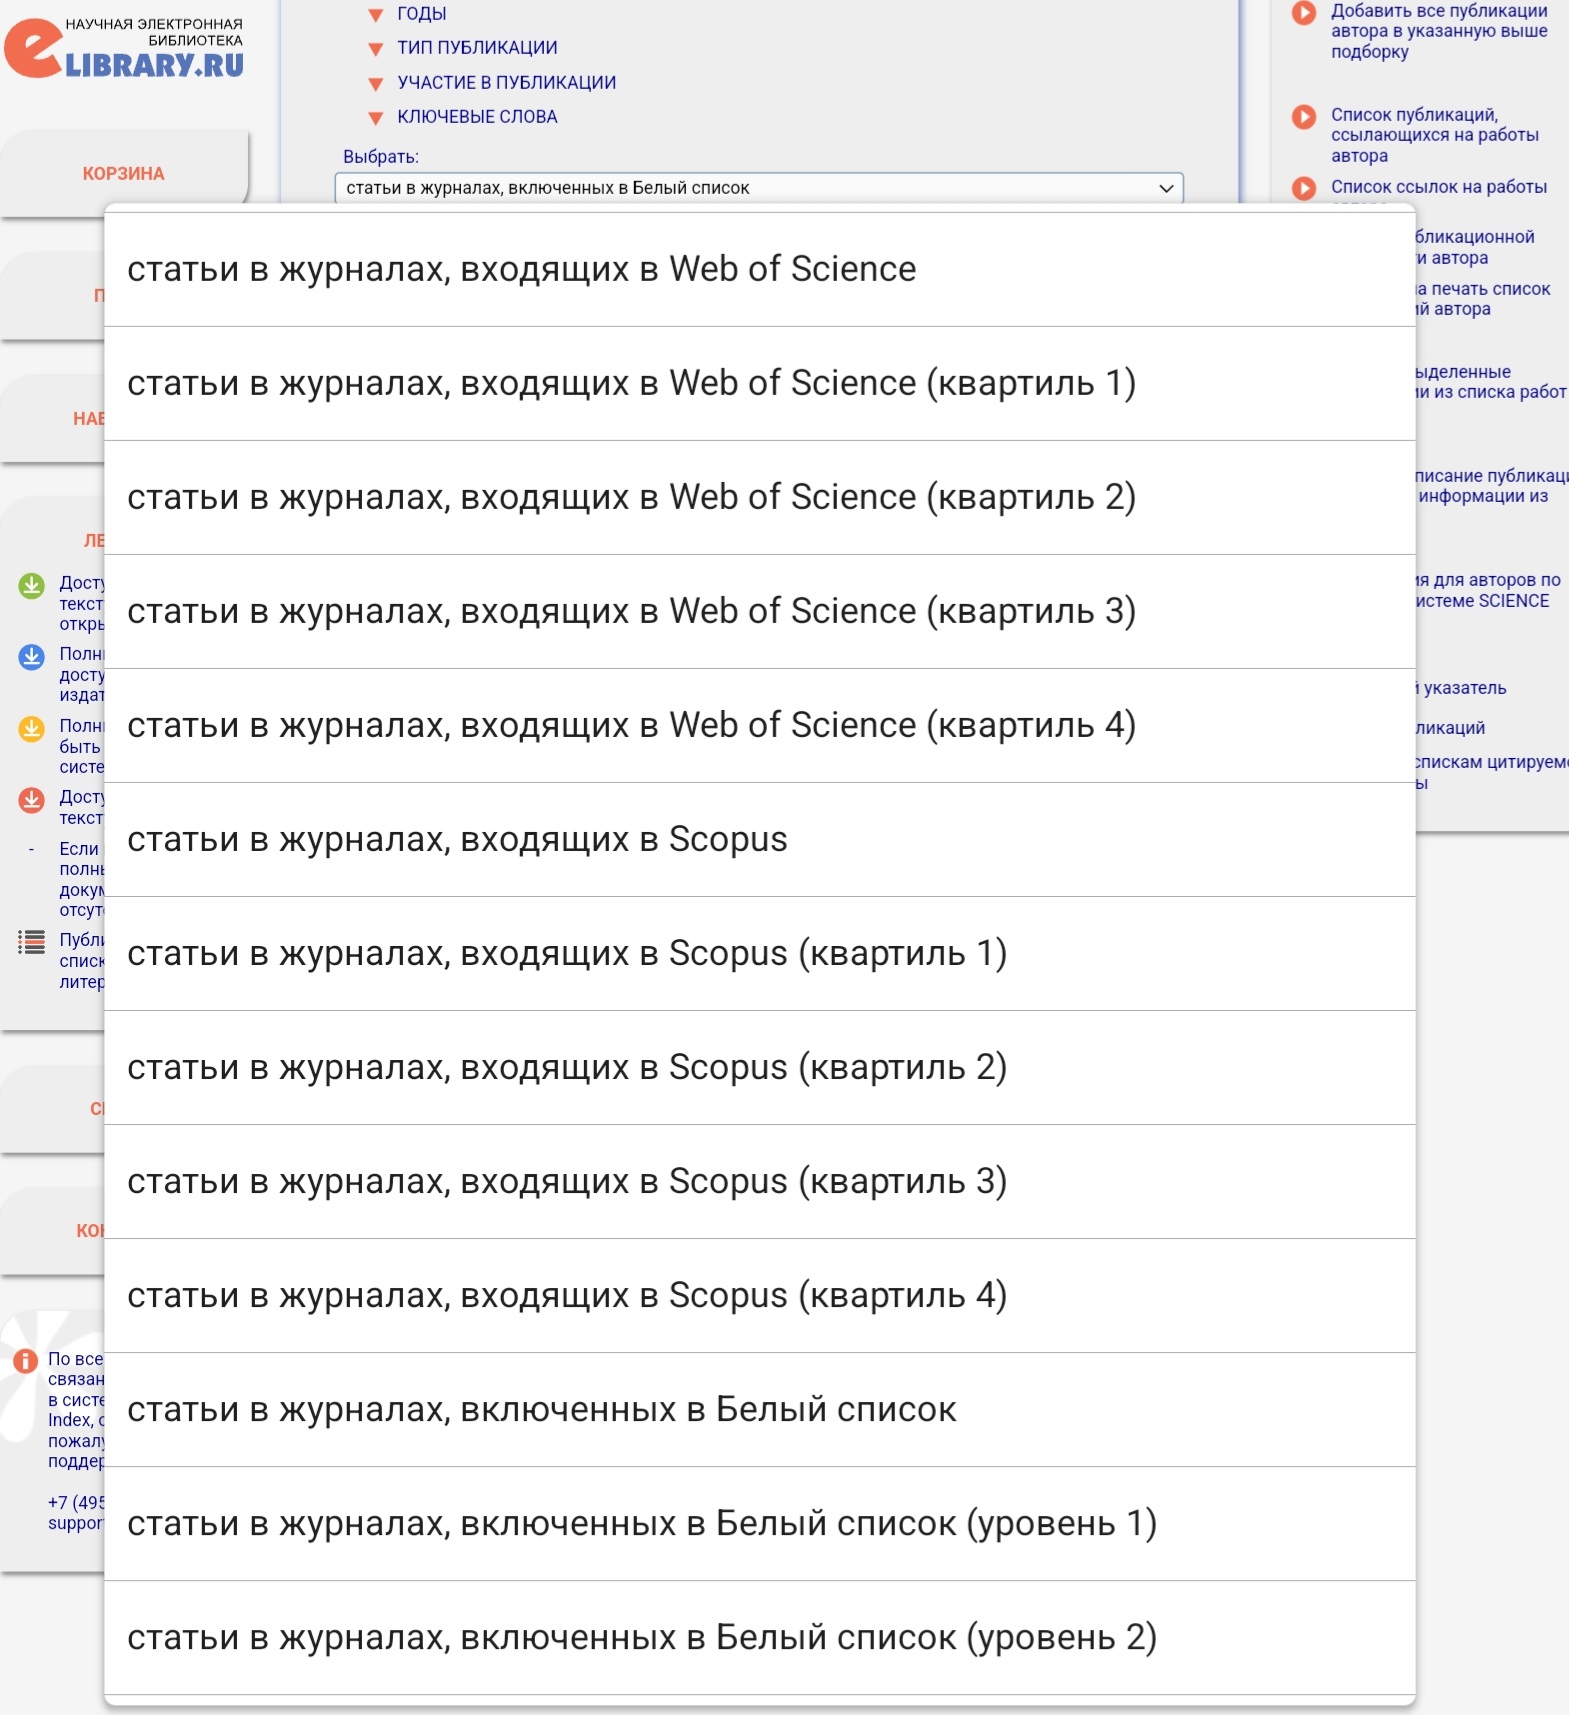The width and height of the screenshot is (1569, 1715).
Task: Click the orange info icon near support text
Action: point(25,1361)
